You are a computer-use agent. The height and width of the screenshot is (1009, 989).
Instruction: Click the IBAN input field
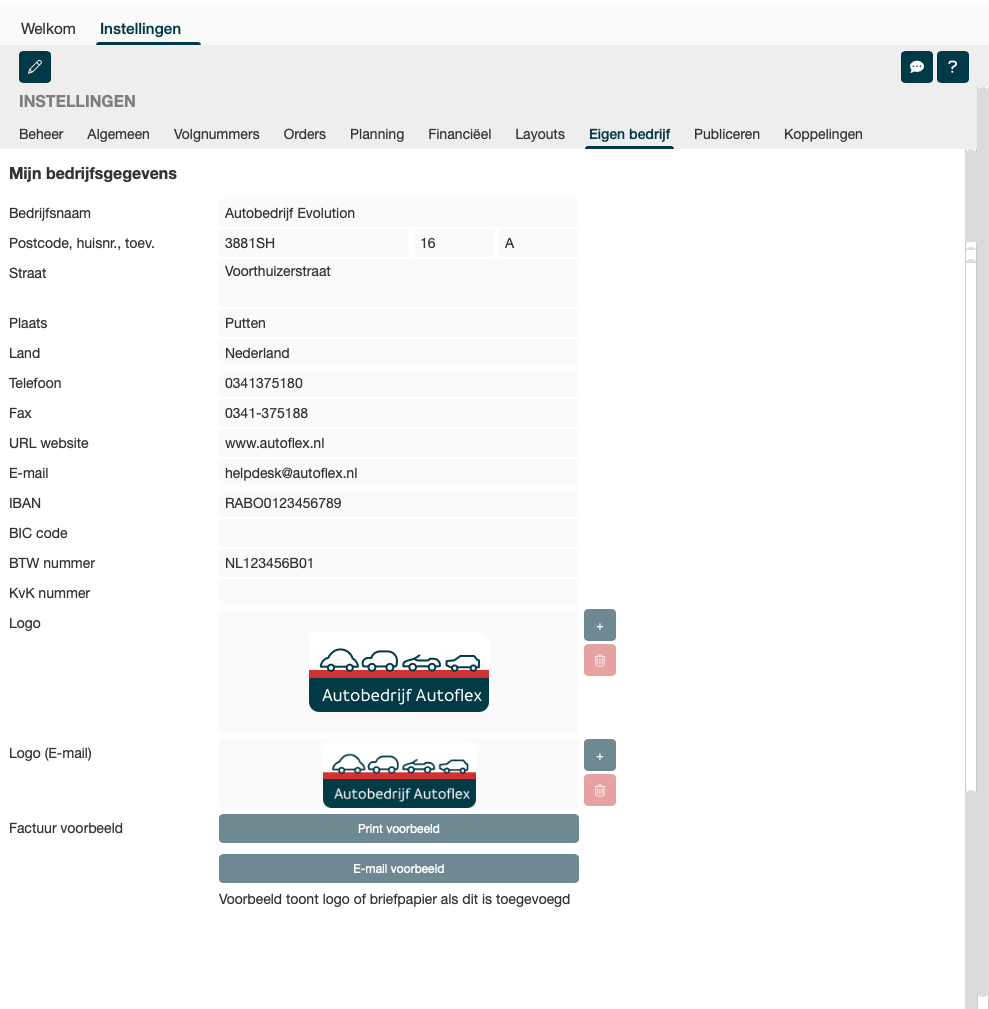point(398,503)
